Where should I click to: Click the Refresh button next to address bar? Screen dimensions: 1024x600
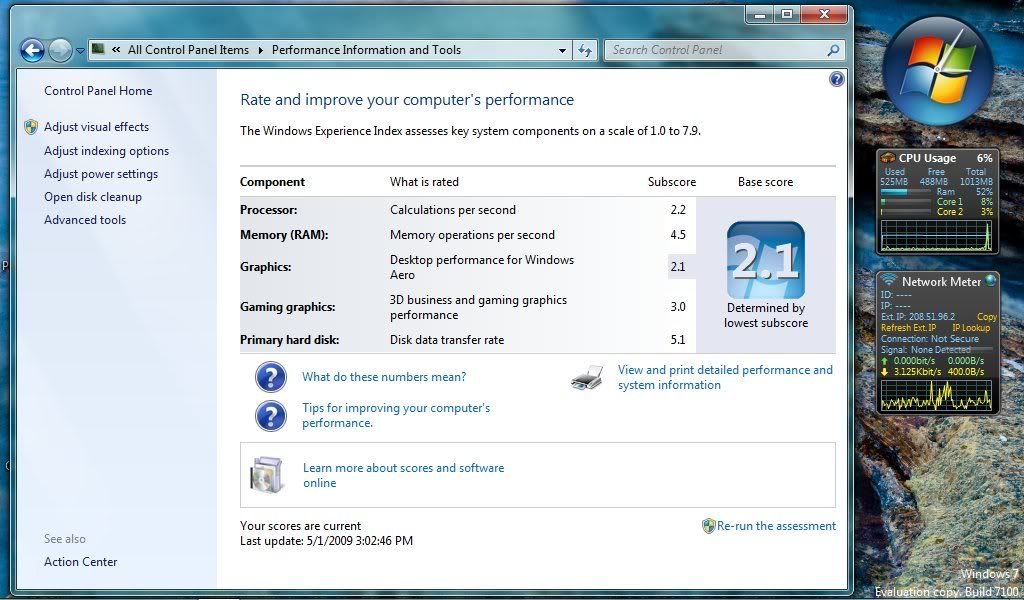pos(584,50)
